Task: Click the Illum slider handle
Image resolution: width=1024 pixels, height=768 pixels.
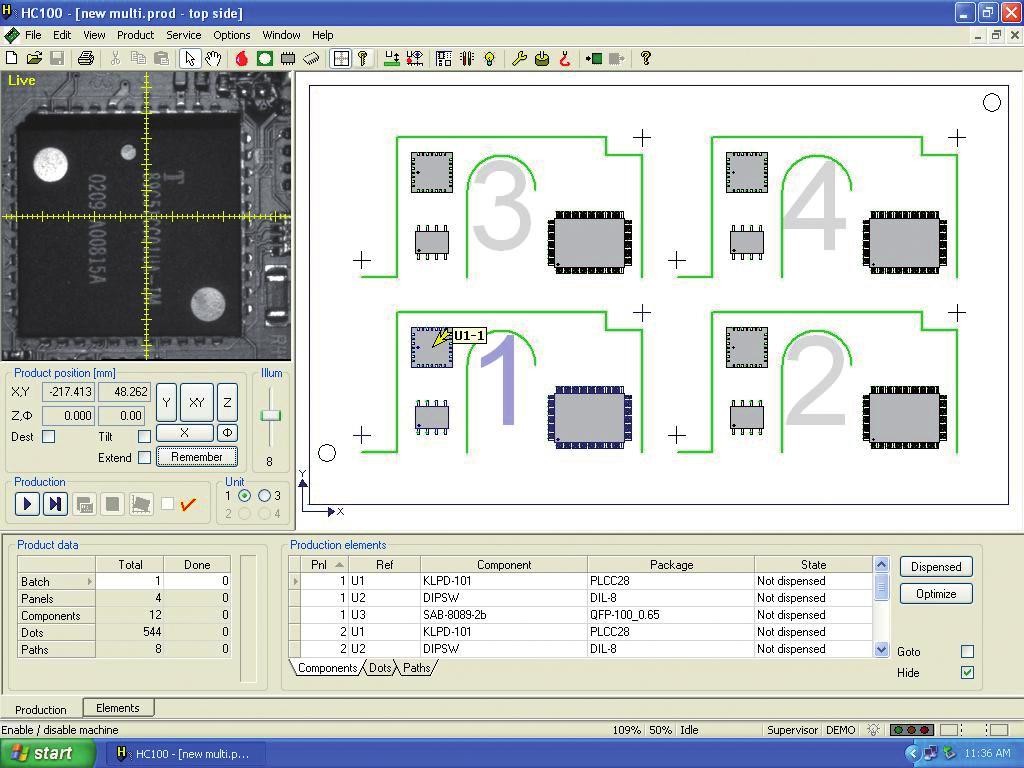Action: click(x=270, y=416)
